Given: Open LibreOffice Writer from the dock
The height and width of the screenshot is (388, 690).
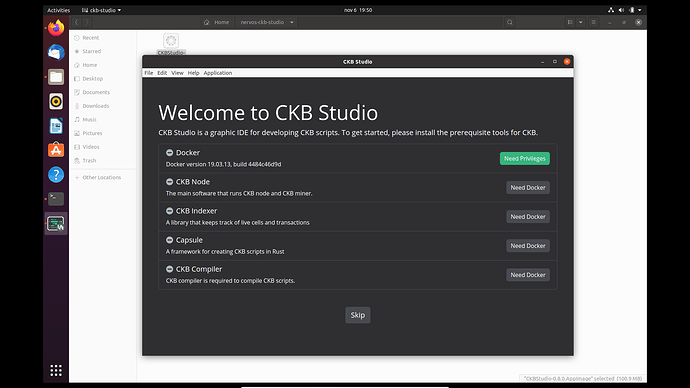Looking at the screenshot, I should 56,126.
